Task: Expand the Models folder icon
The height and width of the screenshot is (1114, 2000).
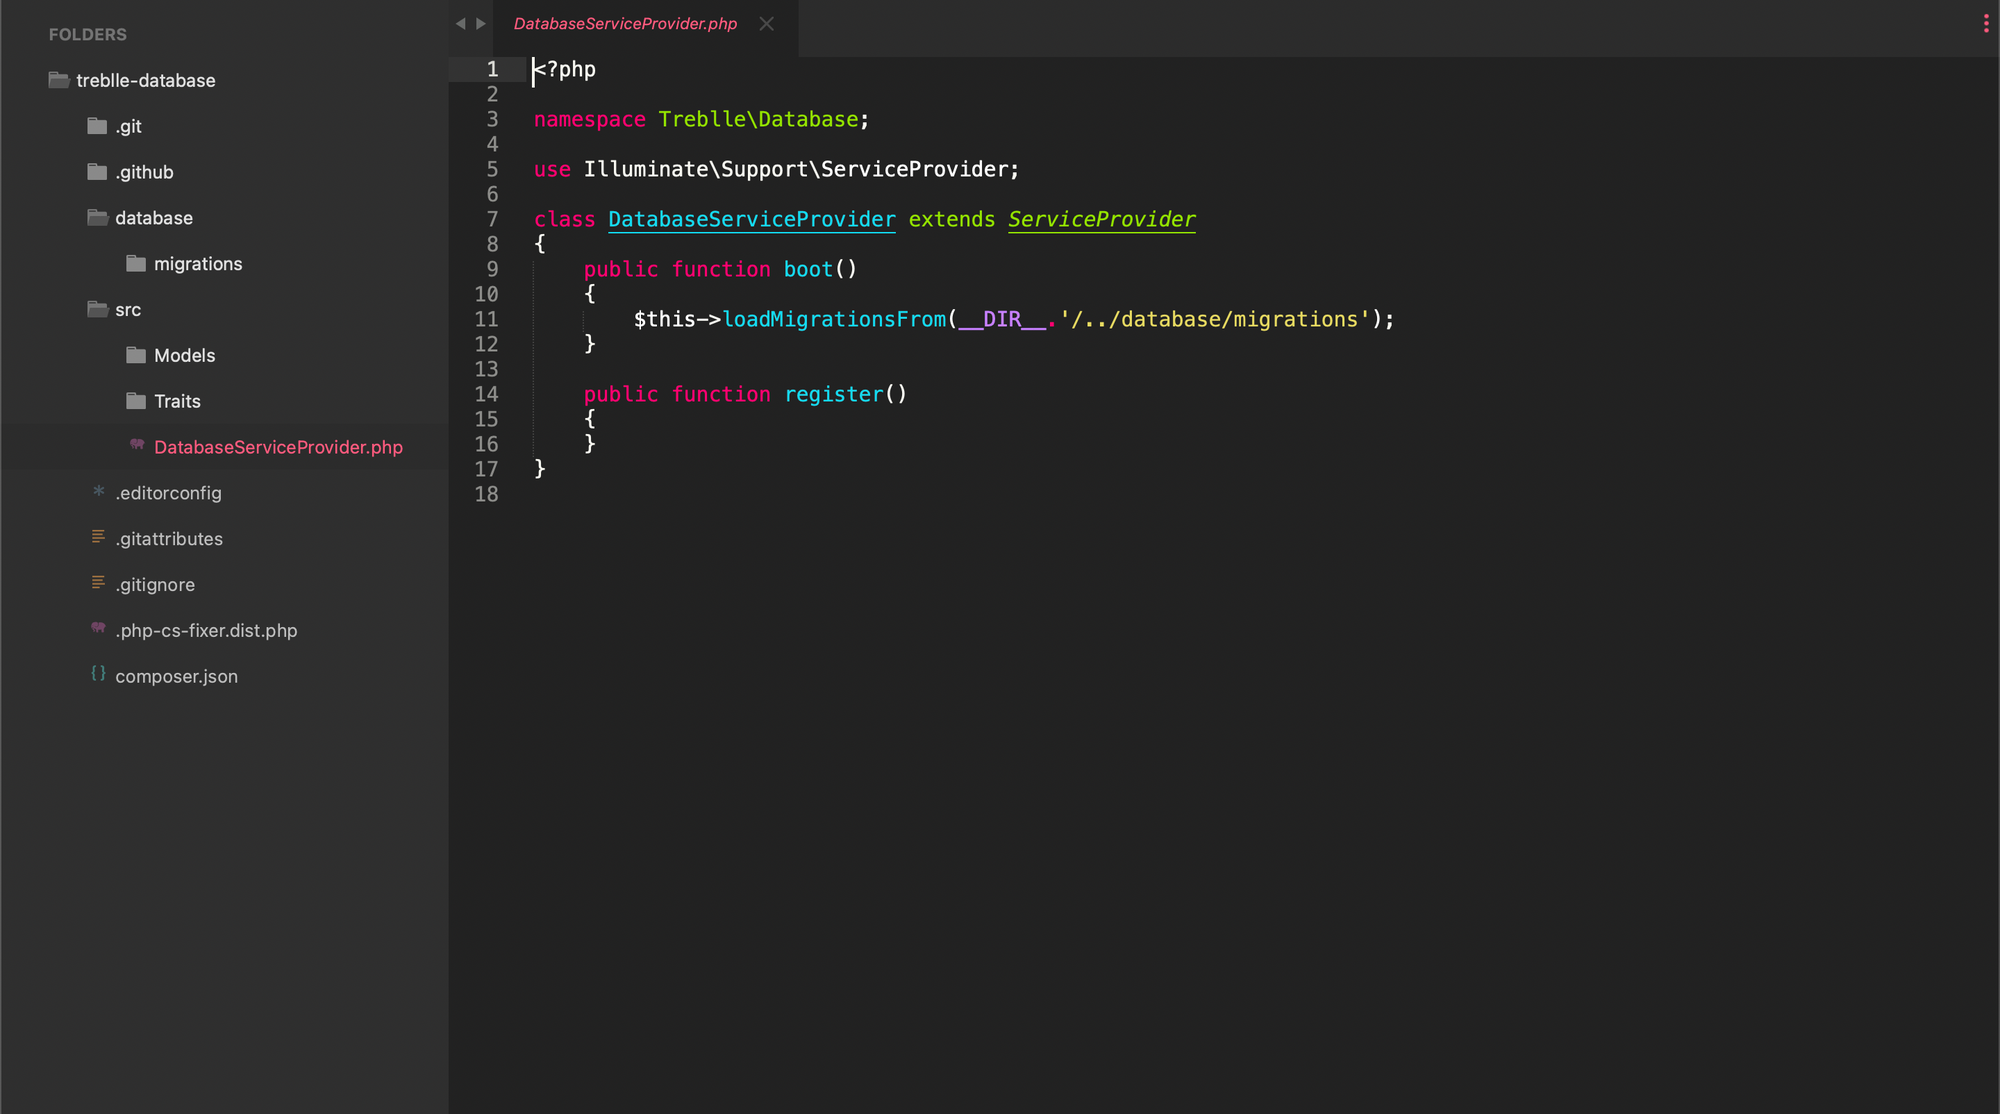Action: (x=136, y=355)
